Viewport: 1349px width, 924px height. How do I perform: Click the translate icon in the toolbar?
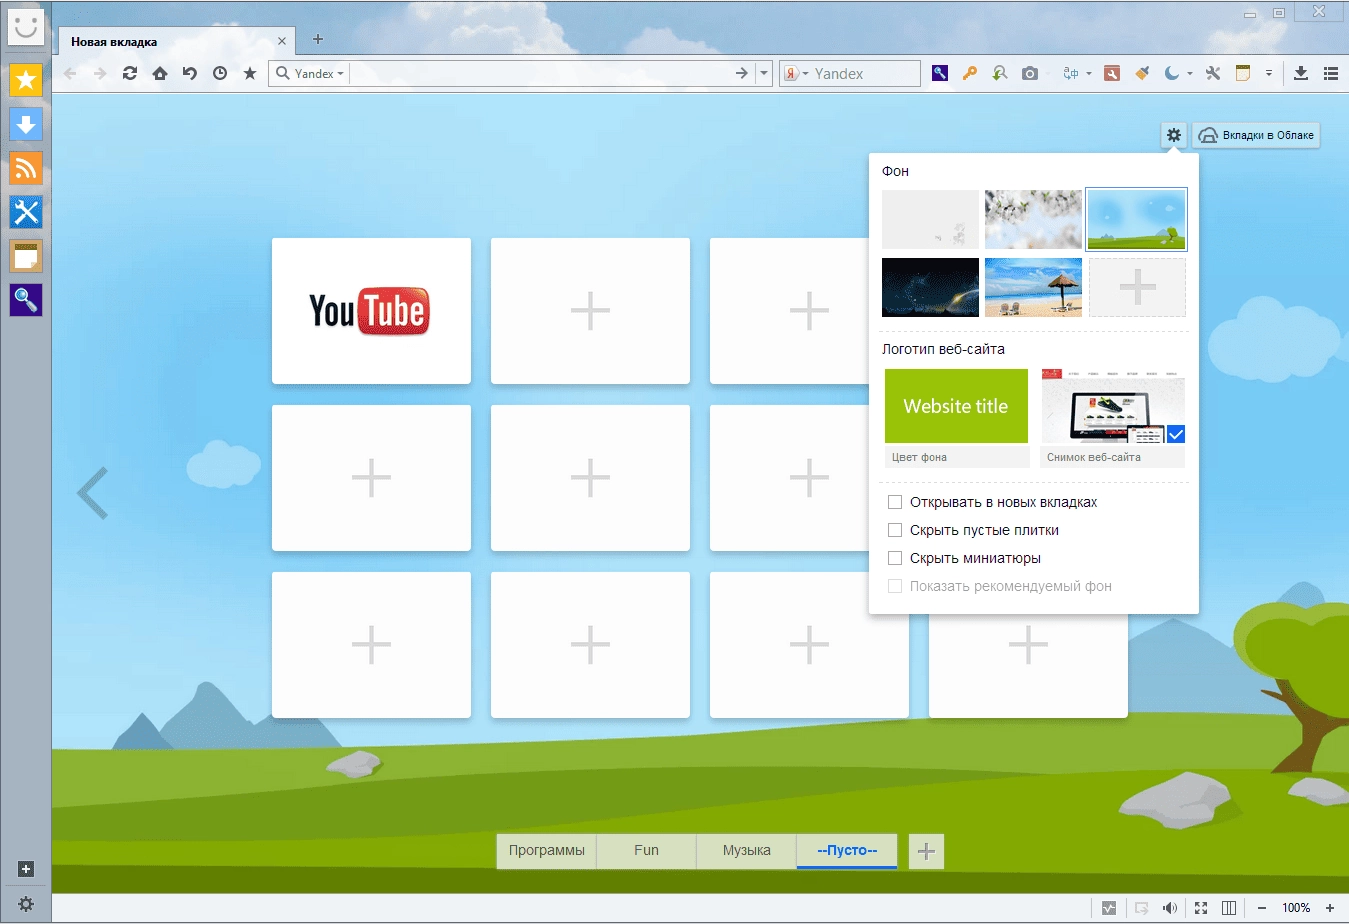point(1071,73)
